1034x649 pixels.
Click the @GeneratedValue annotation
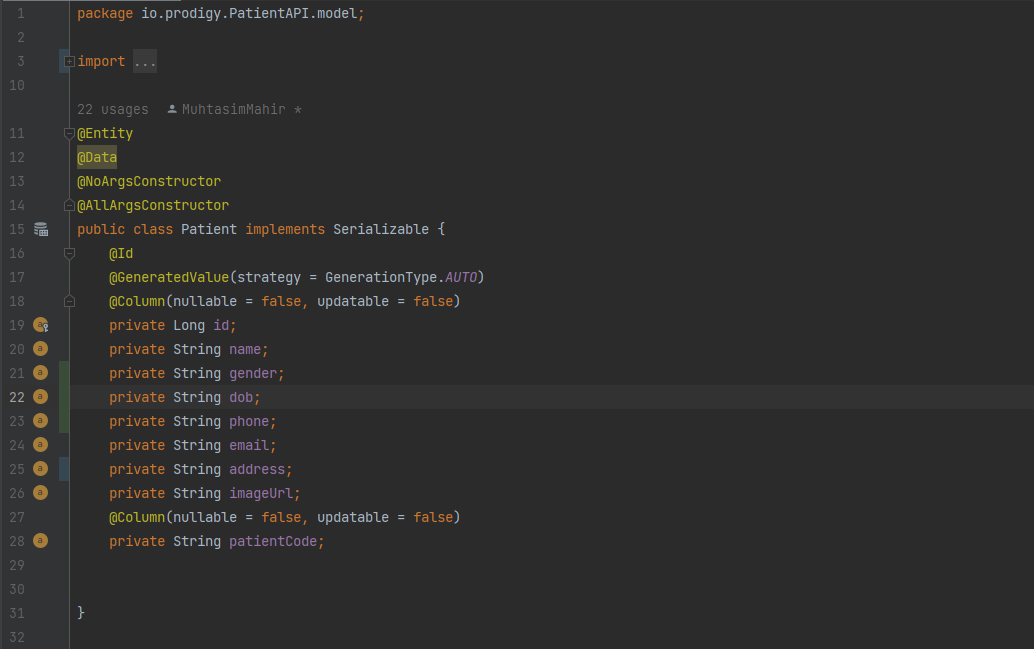169,278
